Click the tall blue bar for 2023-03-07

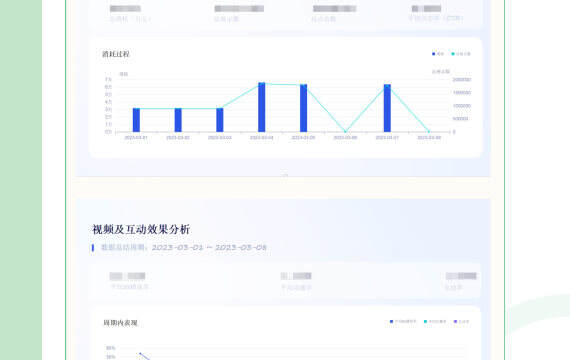387,108
